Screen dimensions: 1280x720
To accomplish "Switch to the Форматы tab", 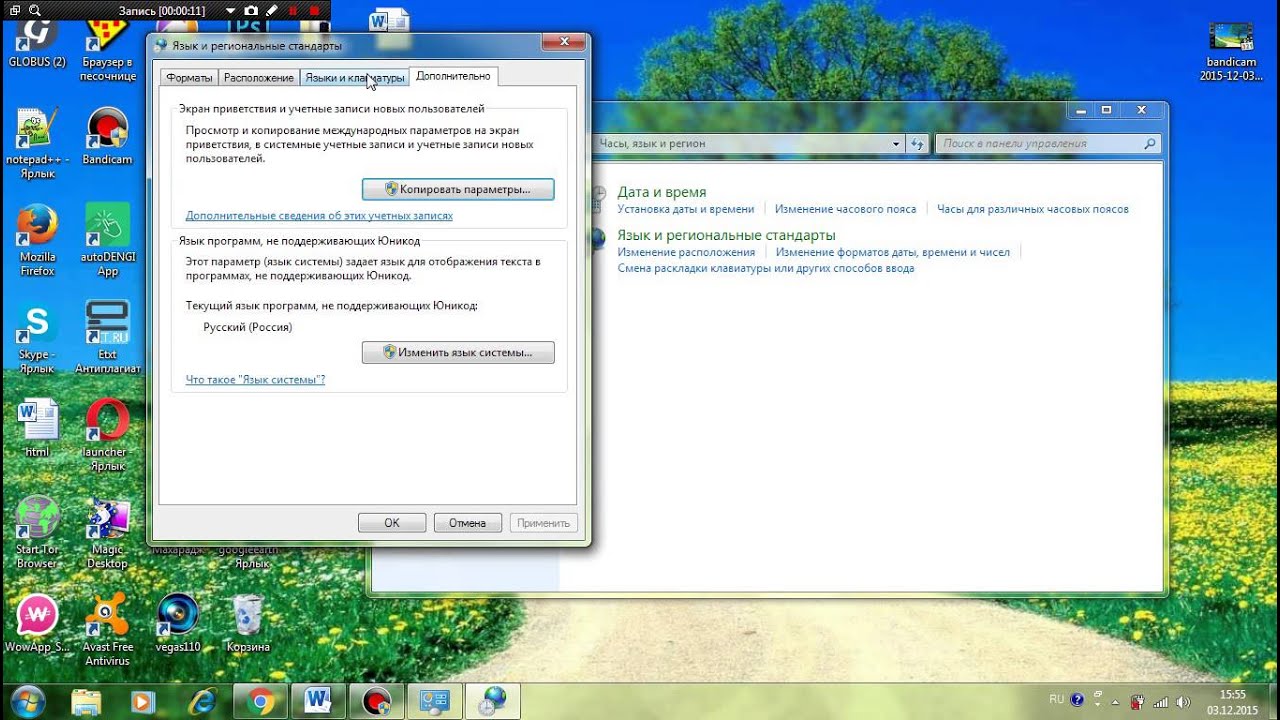I will pyautogui.click(x=189, y=78).
